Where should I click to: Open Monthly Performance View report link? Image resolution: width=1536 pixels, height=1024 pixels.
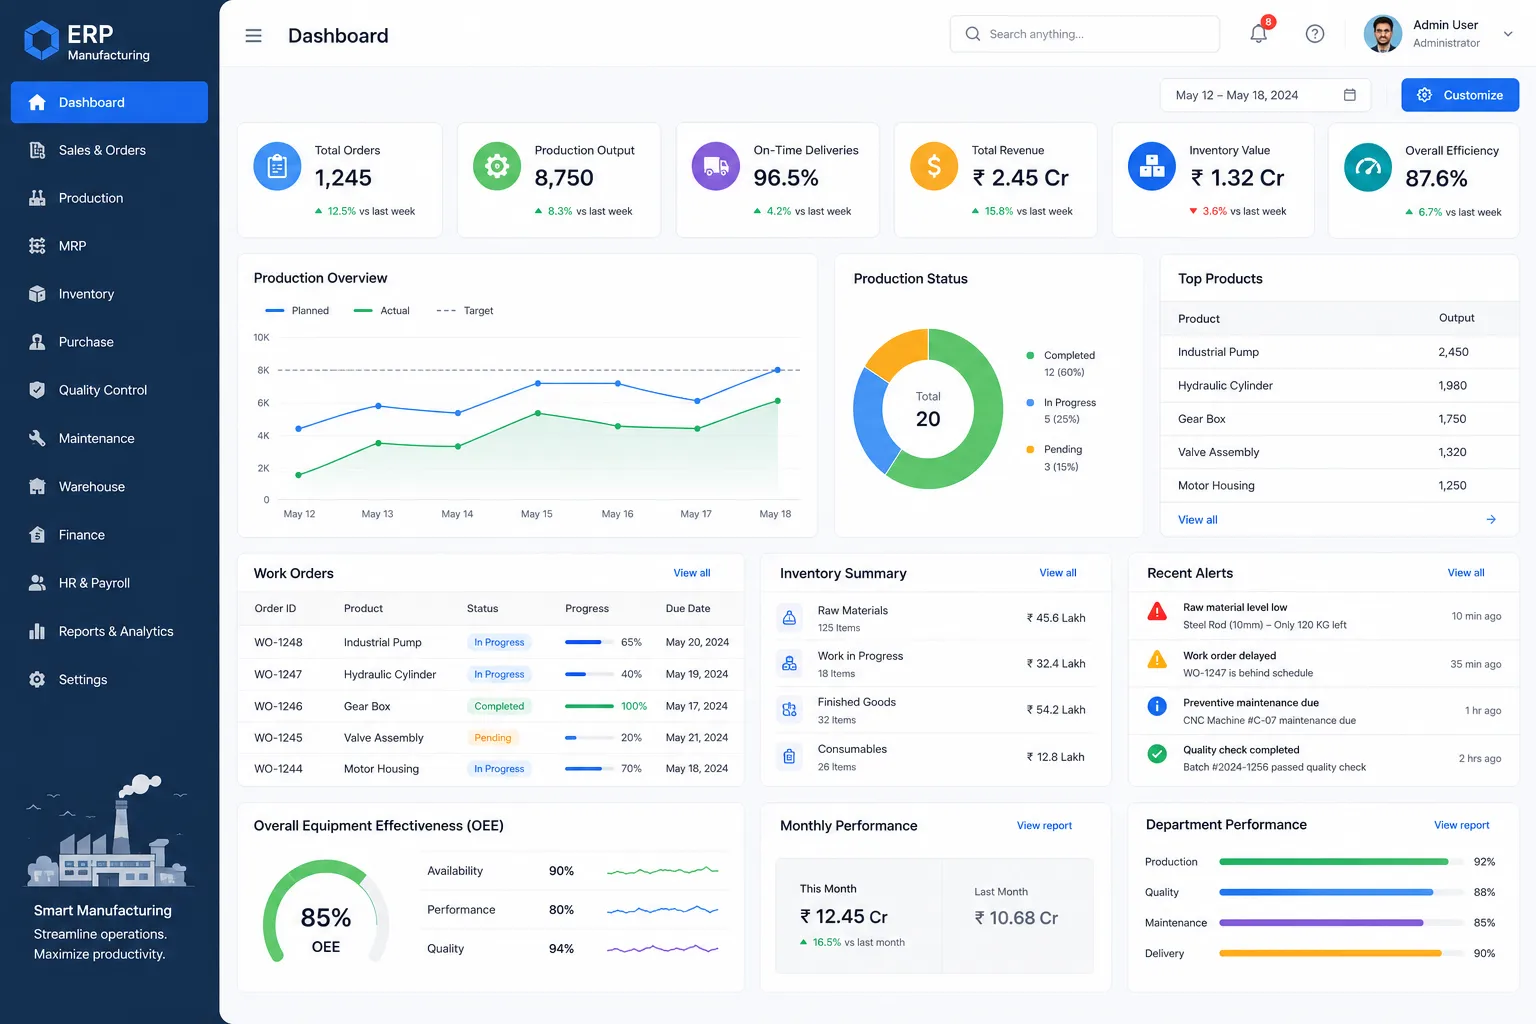(x=1044, y=826)
